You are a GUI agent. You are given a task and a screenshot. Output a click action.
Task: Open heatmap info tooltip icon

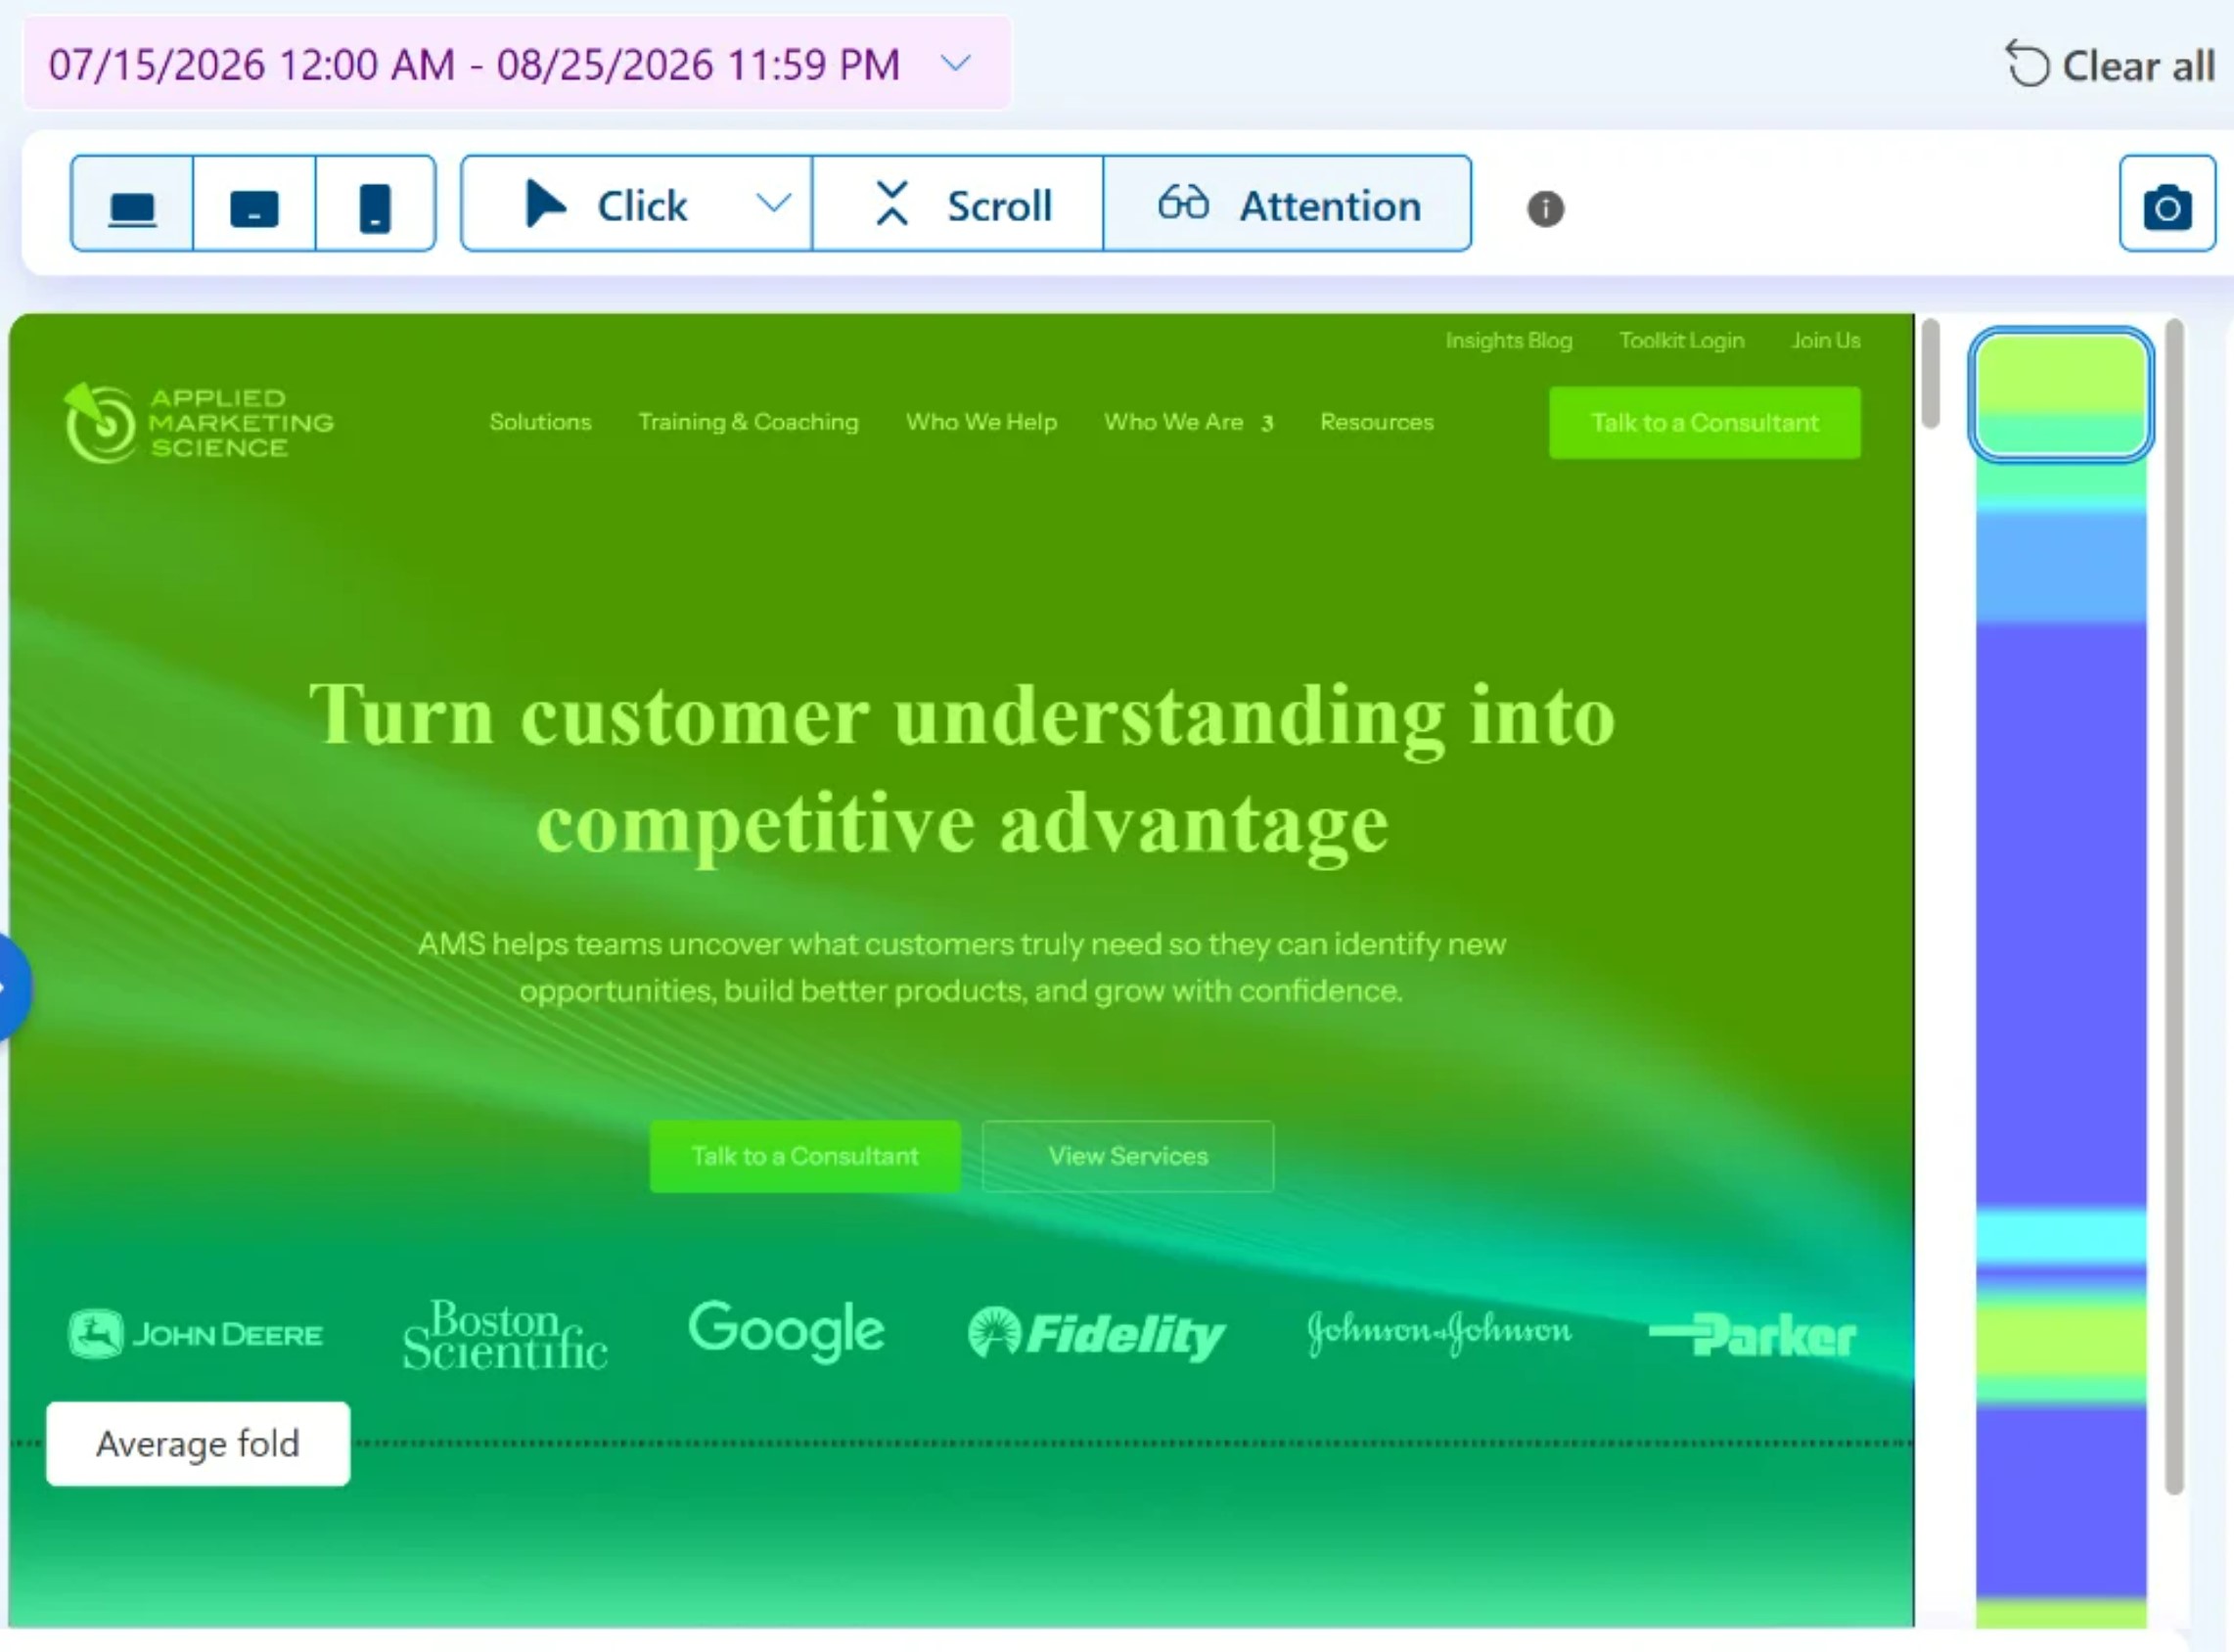(1545, 209)
